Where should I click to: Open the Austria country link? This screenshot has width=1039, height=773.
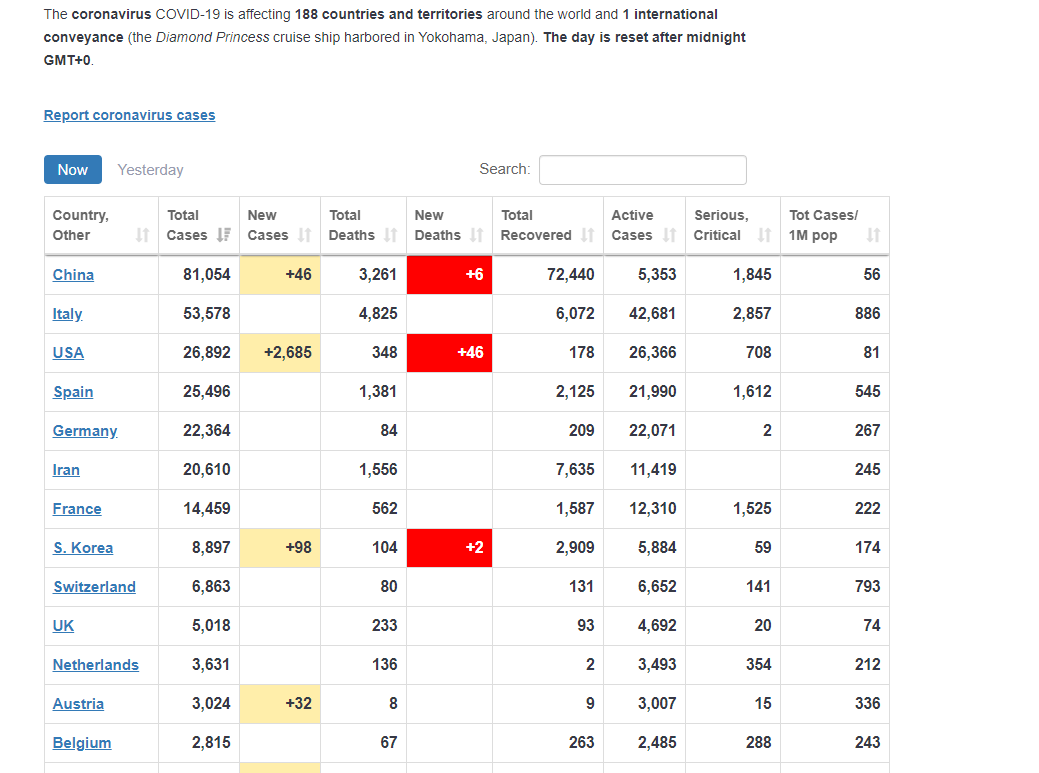tap(78, 705)
